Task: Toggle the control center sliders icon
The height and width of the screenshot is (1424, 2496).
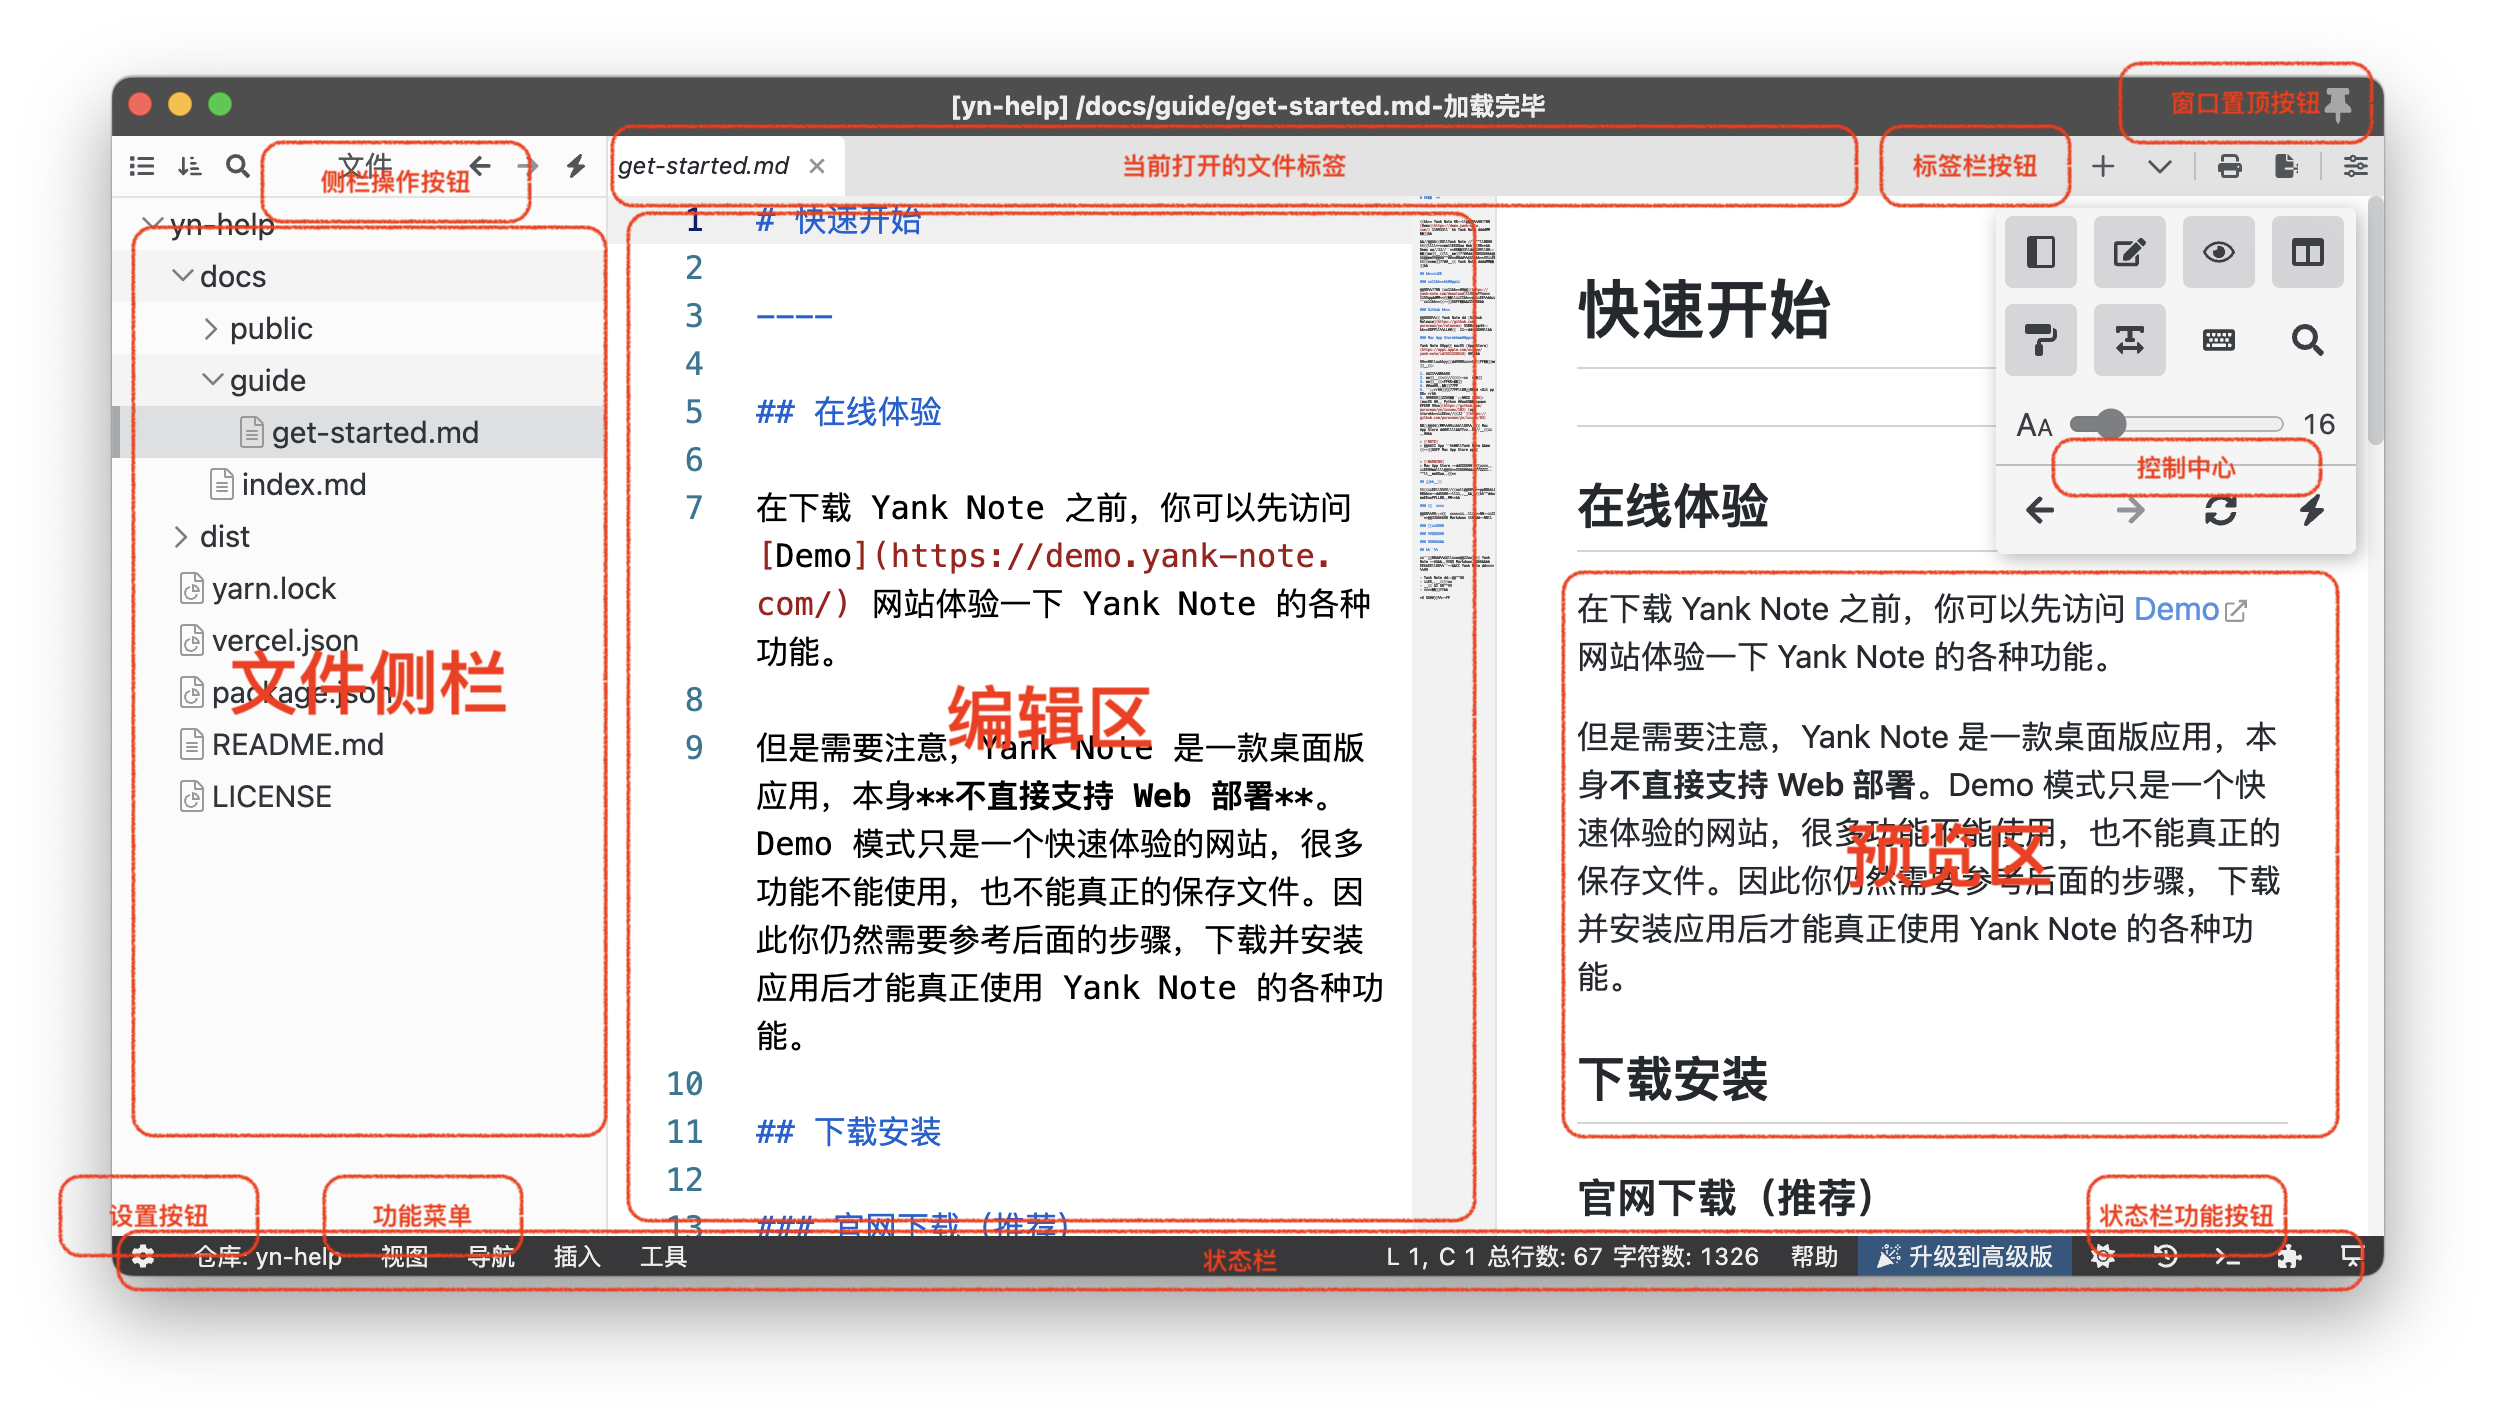Action: tap(2355, 166)
